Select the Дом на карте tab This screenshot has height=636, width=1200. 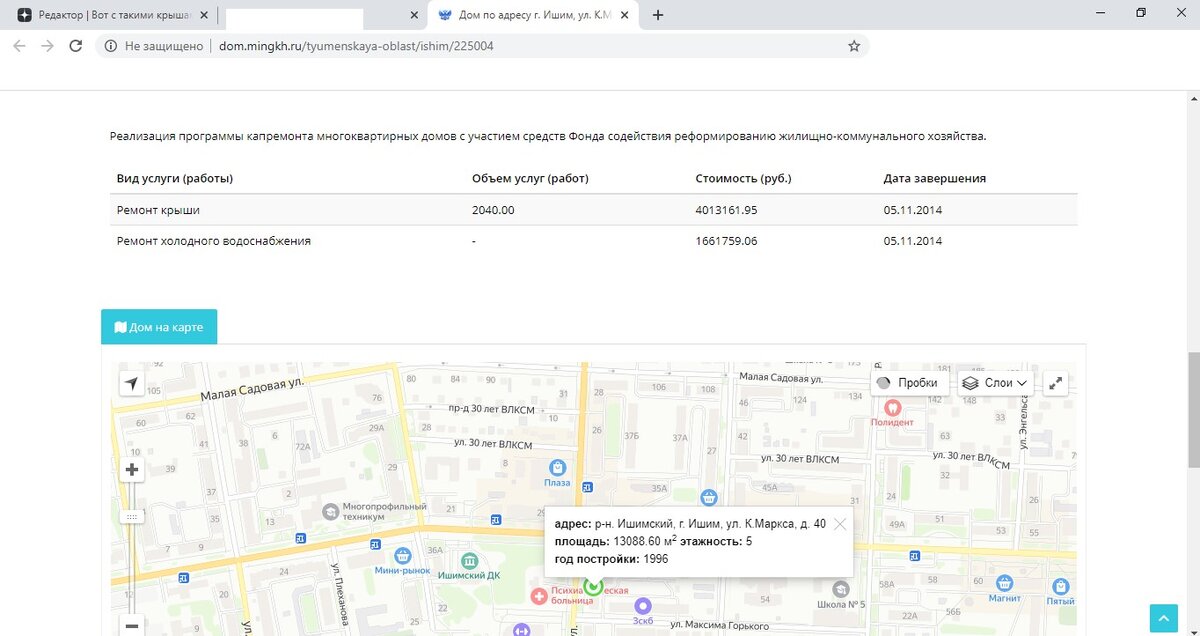coord(158,326)
